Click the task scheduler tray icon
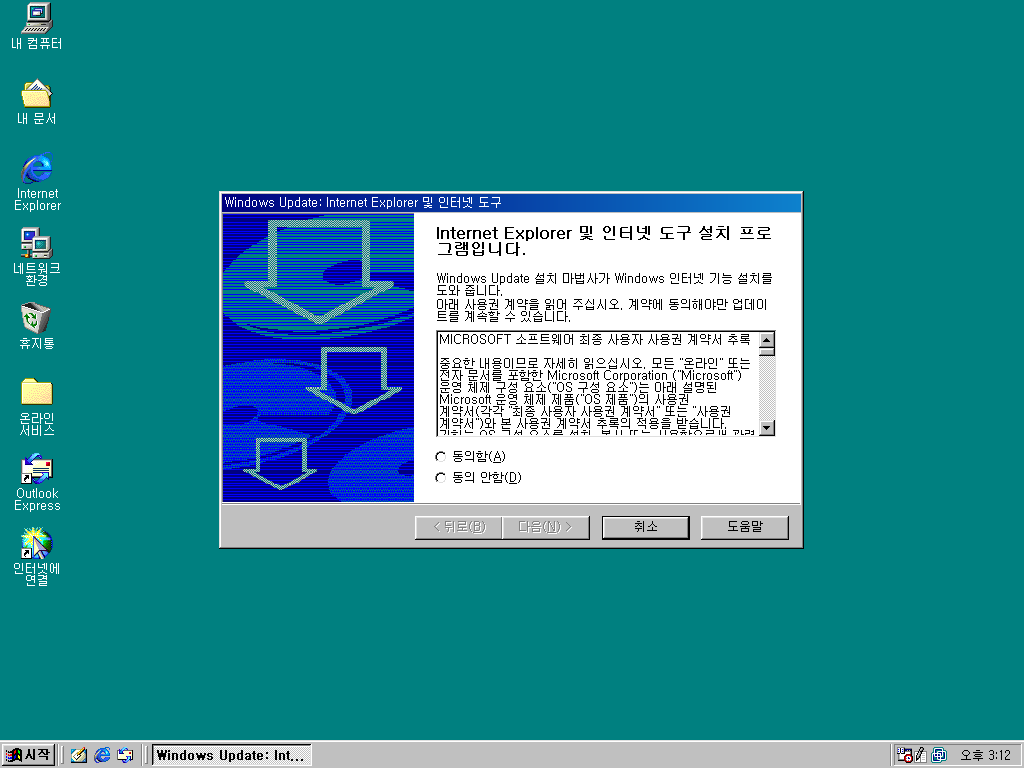The image size is (1024, 768). tap(904, 755)
